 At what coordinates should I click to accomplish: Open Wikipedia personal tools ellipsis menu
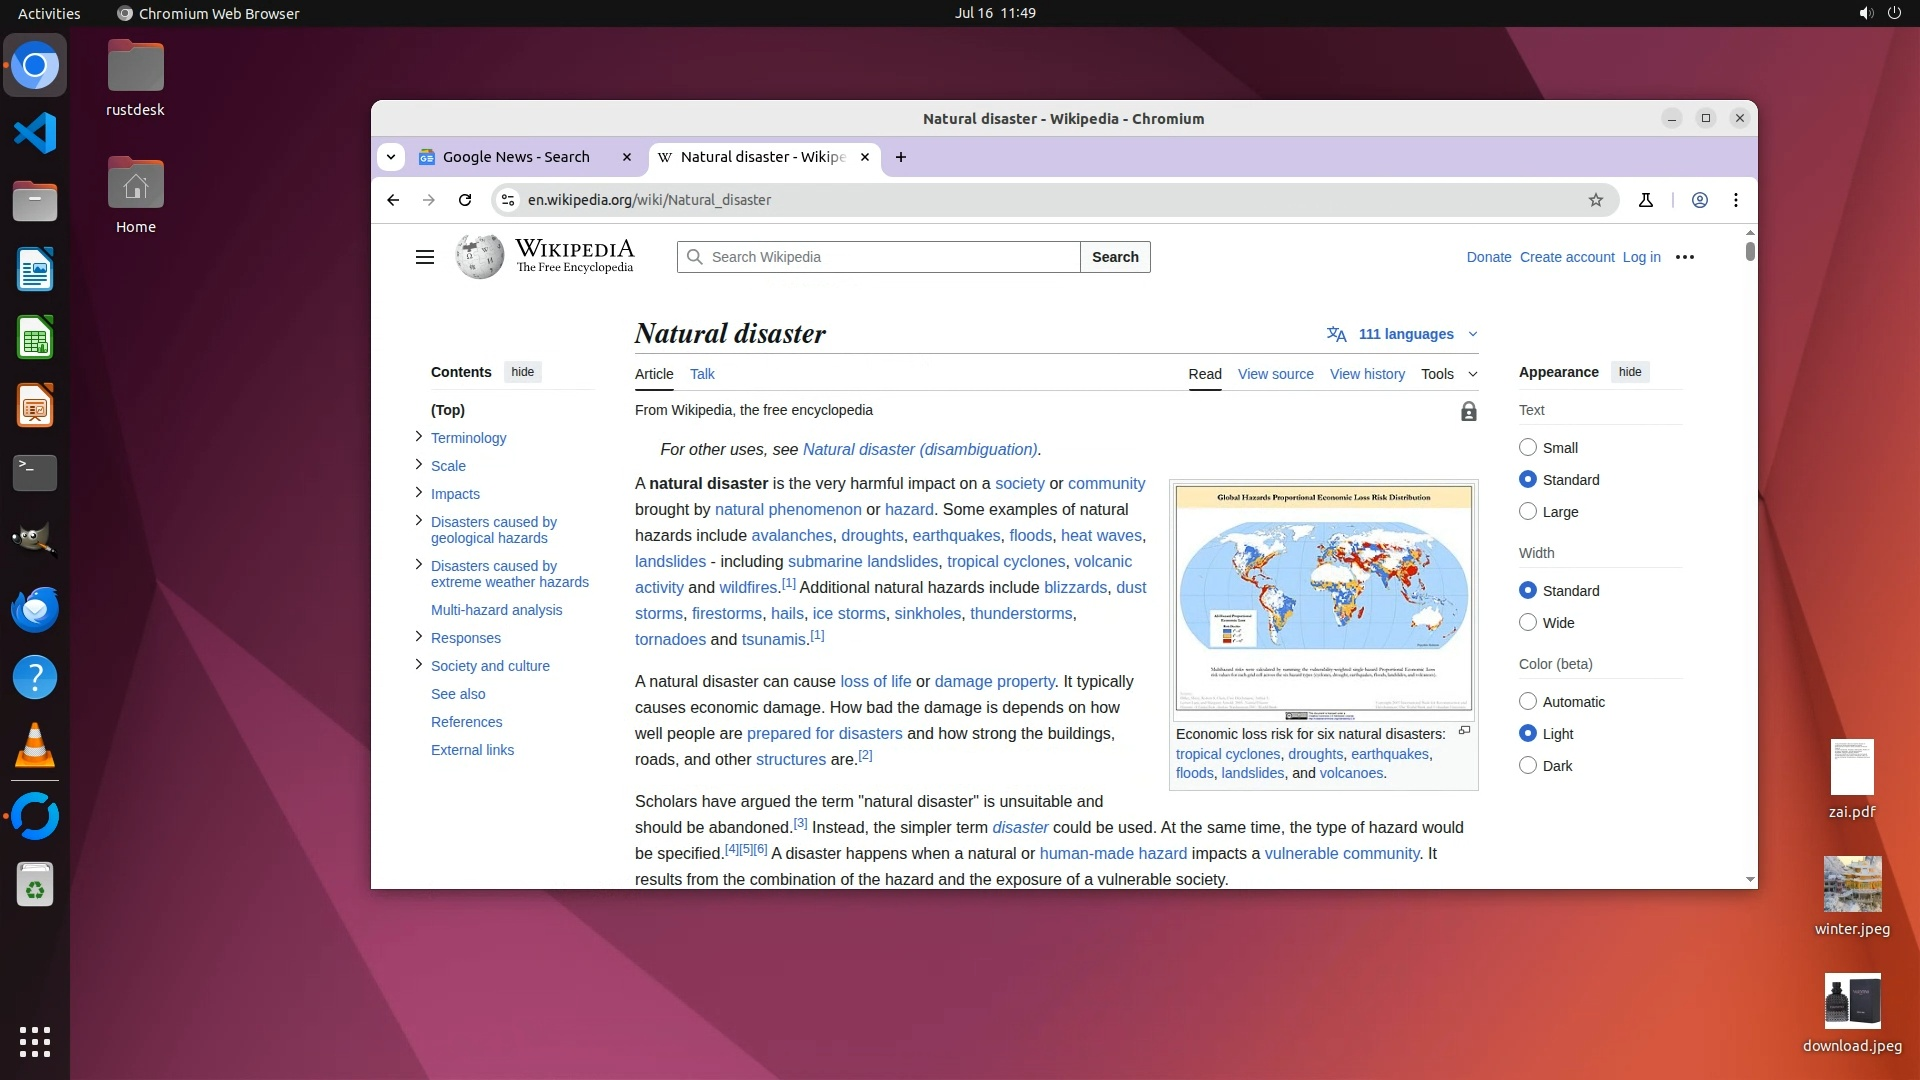pos(1685,257)
